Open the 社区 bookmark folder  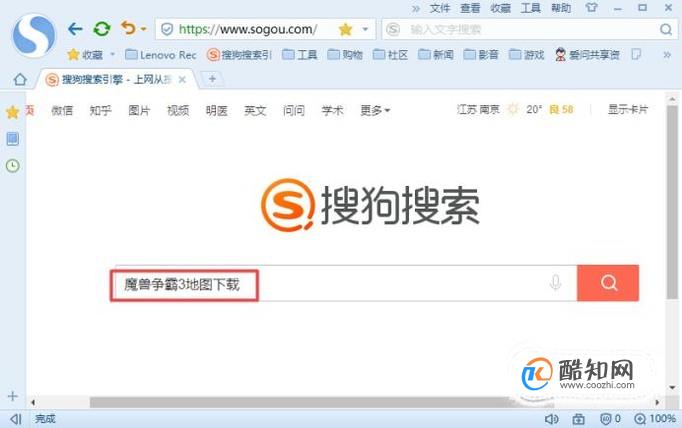[391, 55]
